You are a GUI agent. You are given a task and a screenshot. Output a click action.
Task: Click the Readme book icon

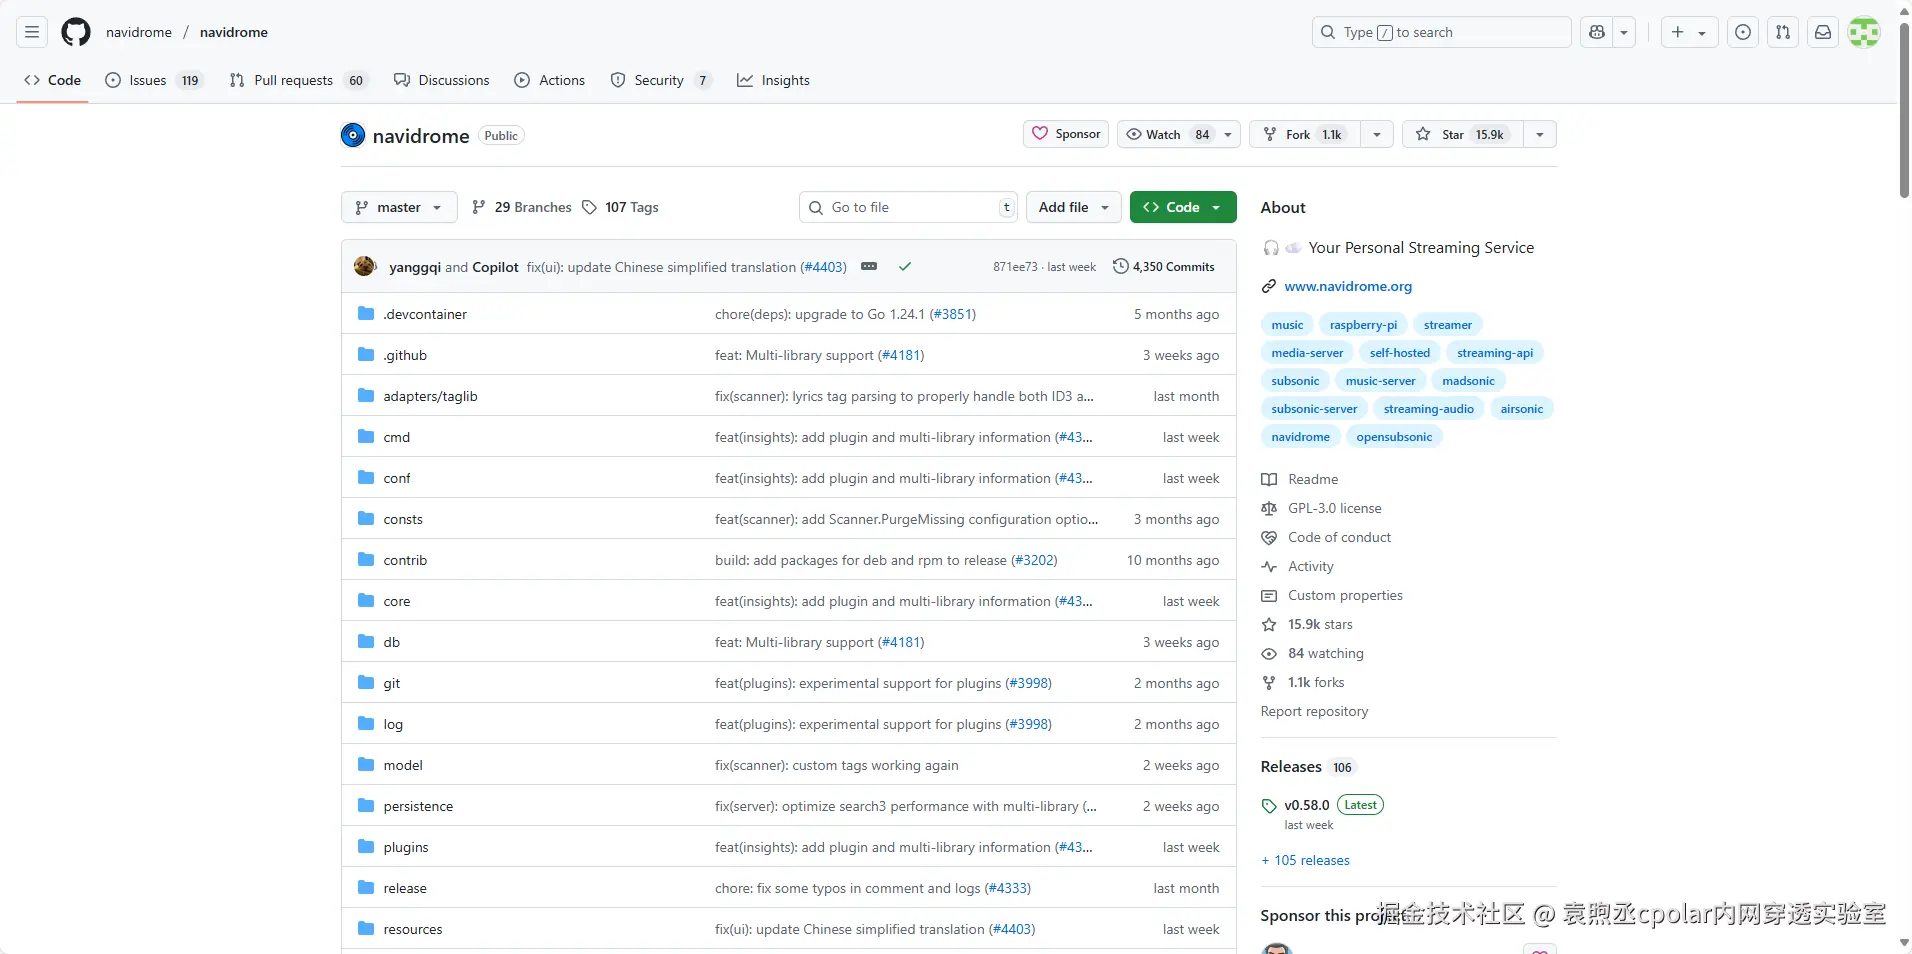[x=1269, y=480]
